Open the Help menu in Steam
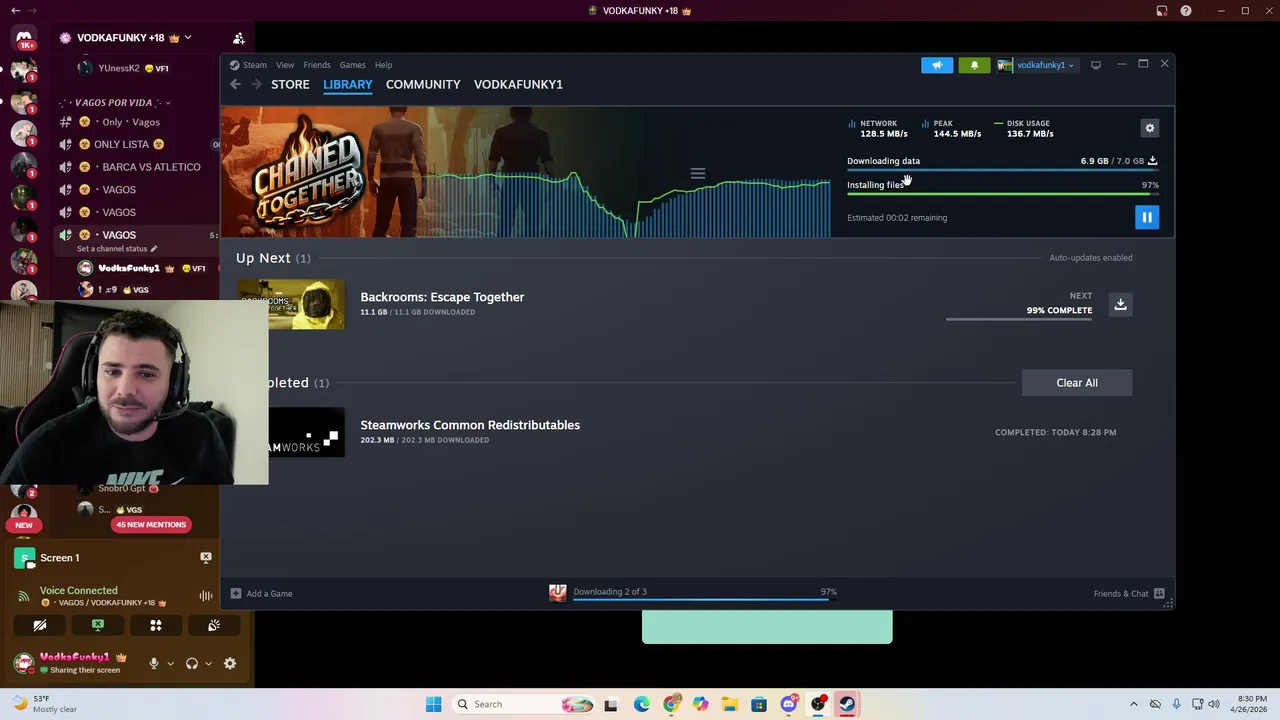 pyautogui.click(x=383, y=65)
